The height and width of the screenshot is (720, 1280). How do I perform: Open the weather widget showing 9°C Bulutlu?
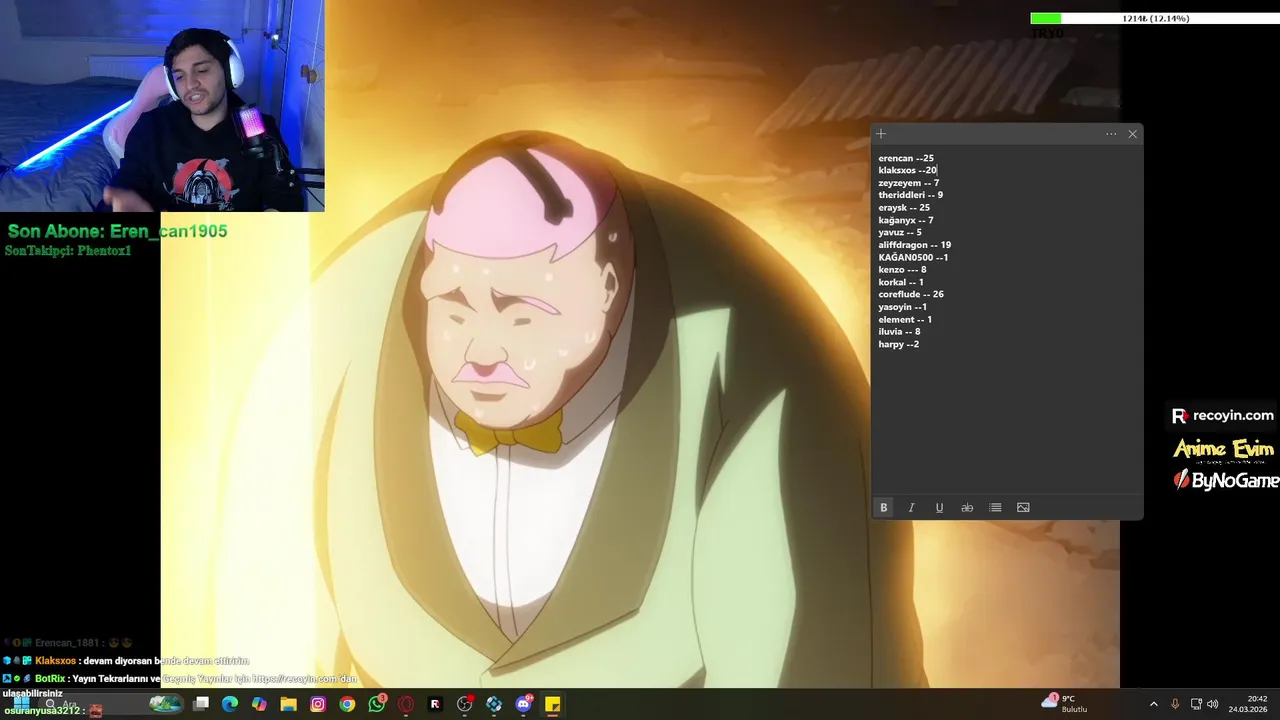(x=1065, y=704)
